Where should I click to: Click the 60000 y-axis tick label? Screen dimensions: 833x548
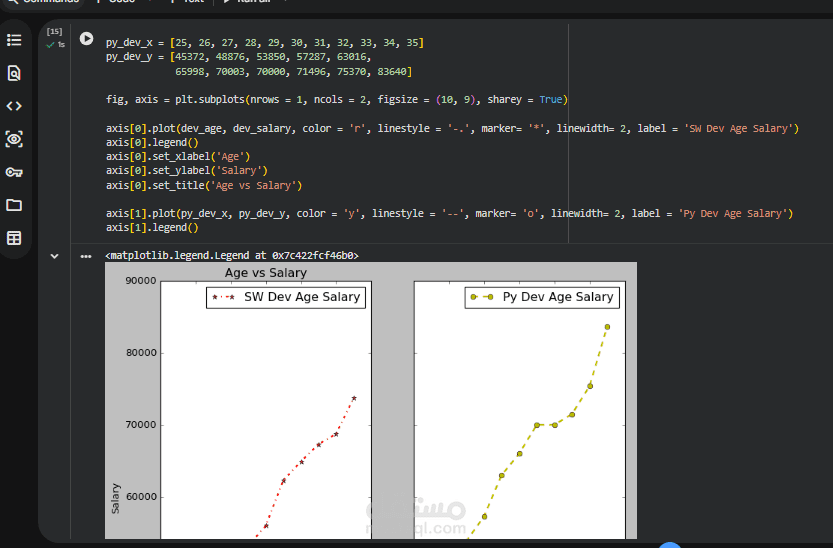141,497
